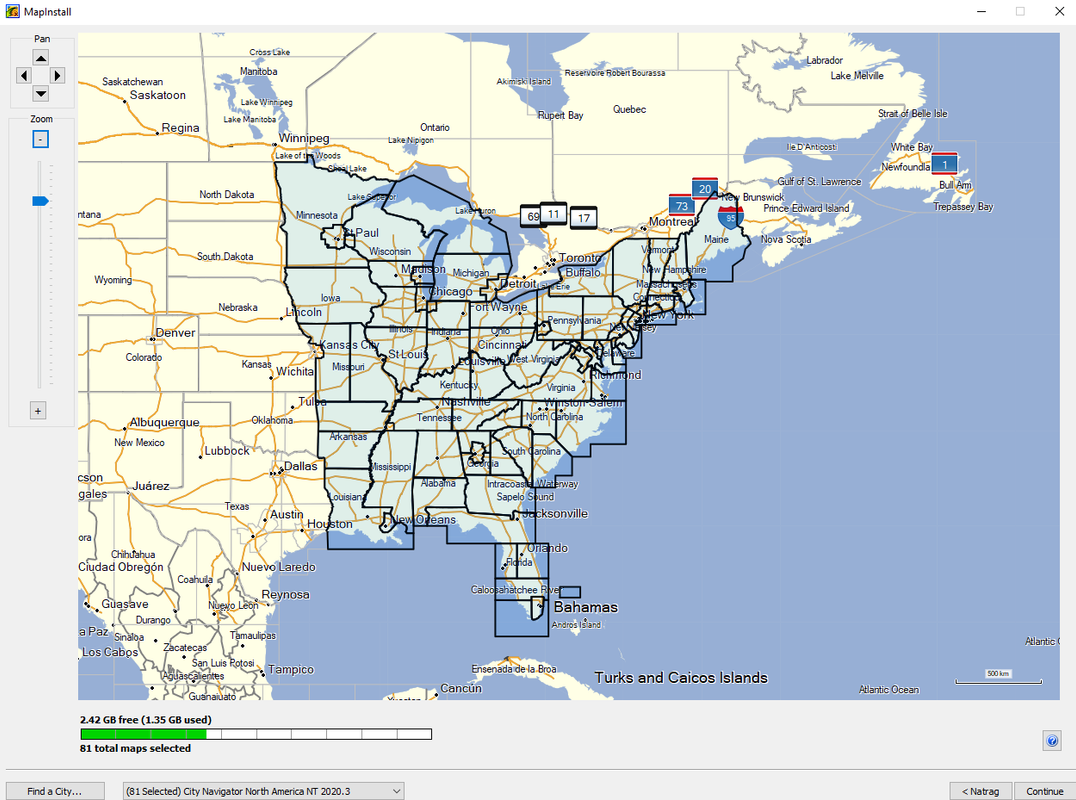This screenshot has width=1076, height=800.
Task: Click the Continue button
Action: [1044, 791]
